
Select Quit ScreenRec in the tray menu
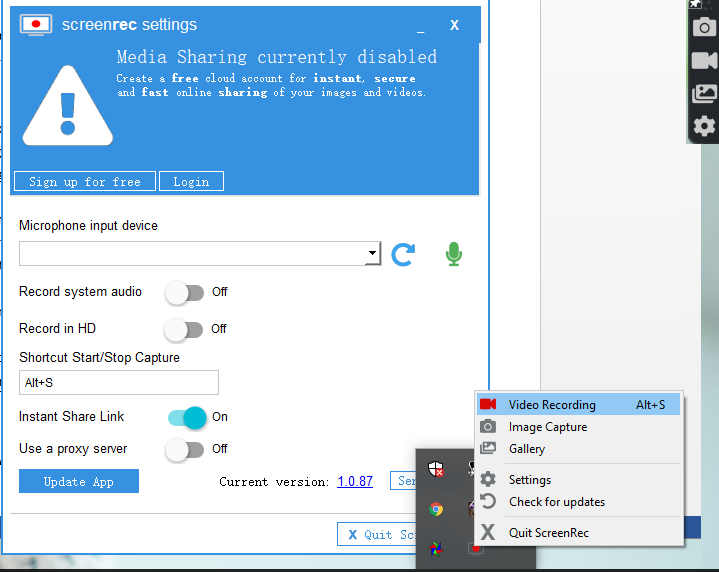click(578, 533)
